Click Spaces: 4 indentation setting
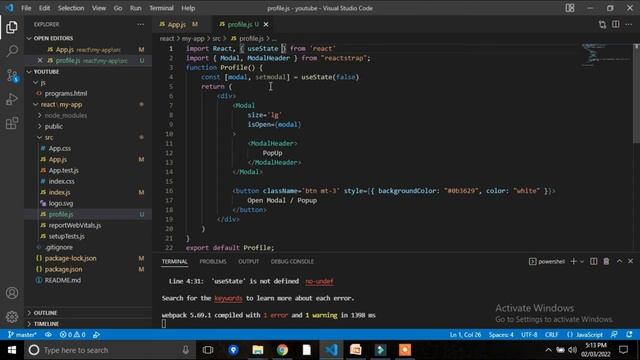640x360 pixels. click(x=501, y=335)
